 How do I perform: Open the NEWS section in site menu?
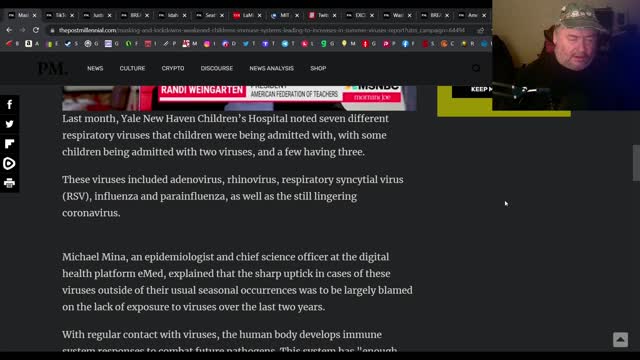[x=95, y=68]
